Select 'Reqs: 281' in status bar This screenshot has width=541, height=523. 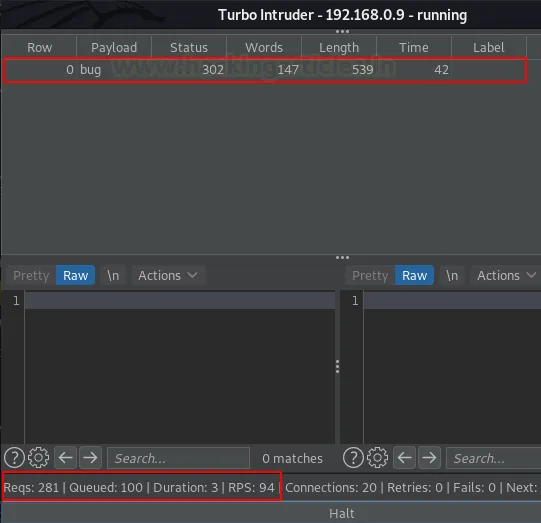click(x=31, y=488)
